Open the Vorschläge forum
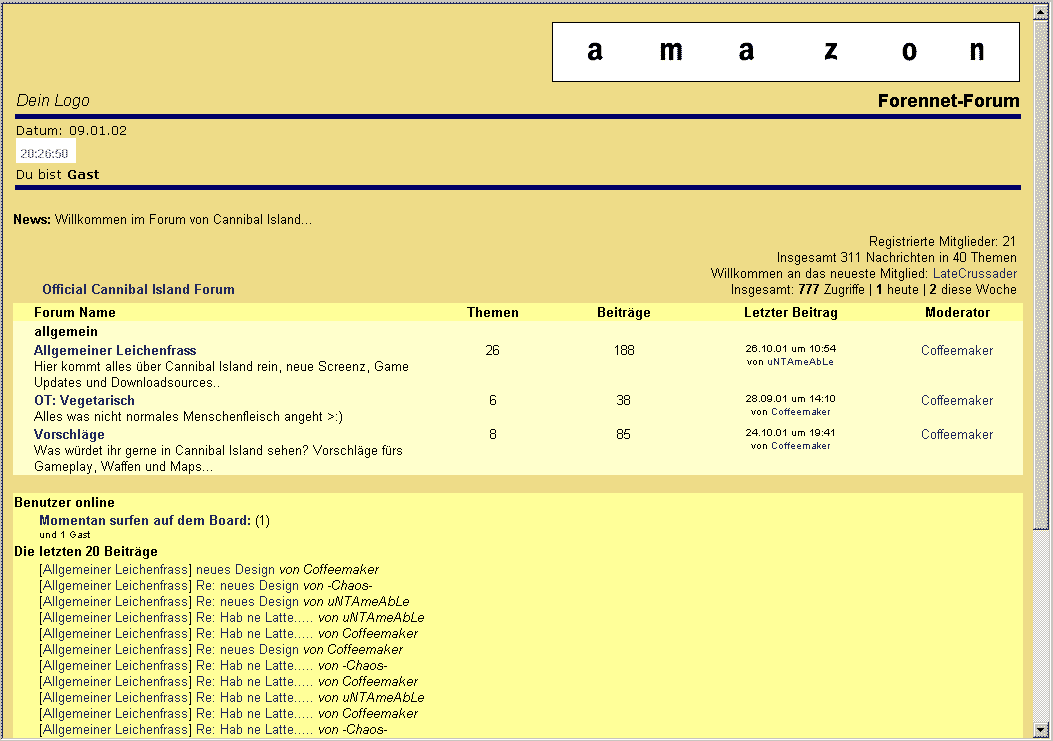Viewport: 1053px width, 741px height. (69, 434)
